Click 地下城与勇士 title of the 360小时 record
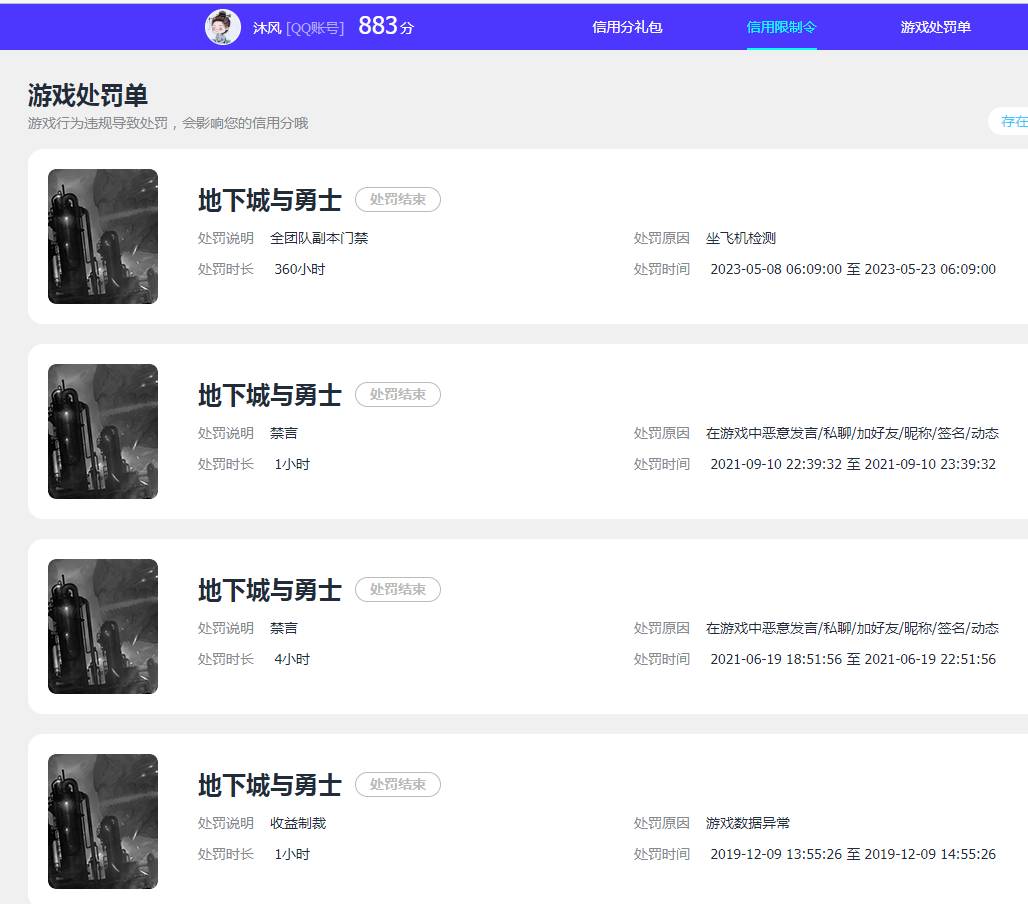 (270, 200)
